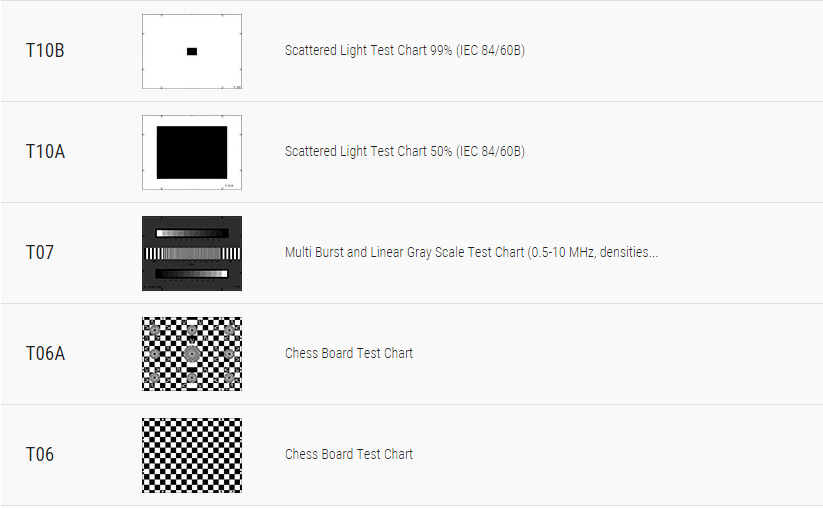Open Multi Burst and Linear Gray Scale description

coord(471,252)
